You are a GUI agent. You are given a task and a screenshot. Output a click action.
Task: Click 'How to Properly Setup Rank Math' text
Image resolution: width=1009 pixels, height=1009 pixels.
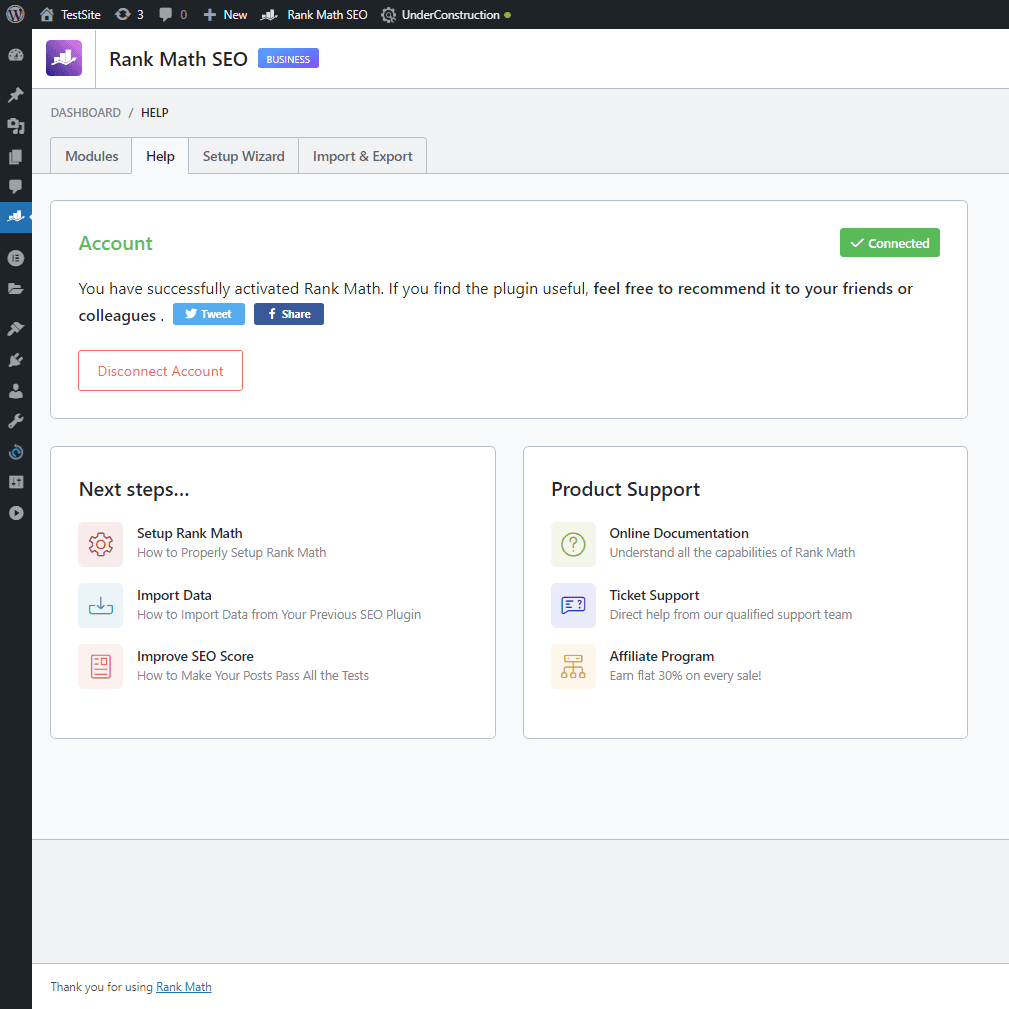232,553
